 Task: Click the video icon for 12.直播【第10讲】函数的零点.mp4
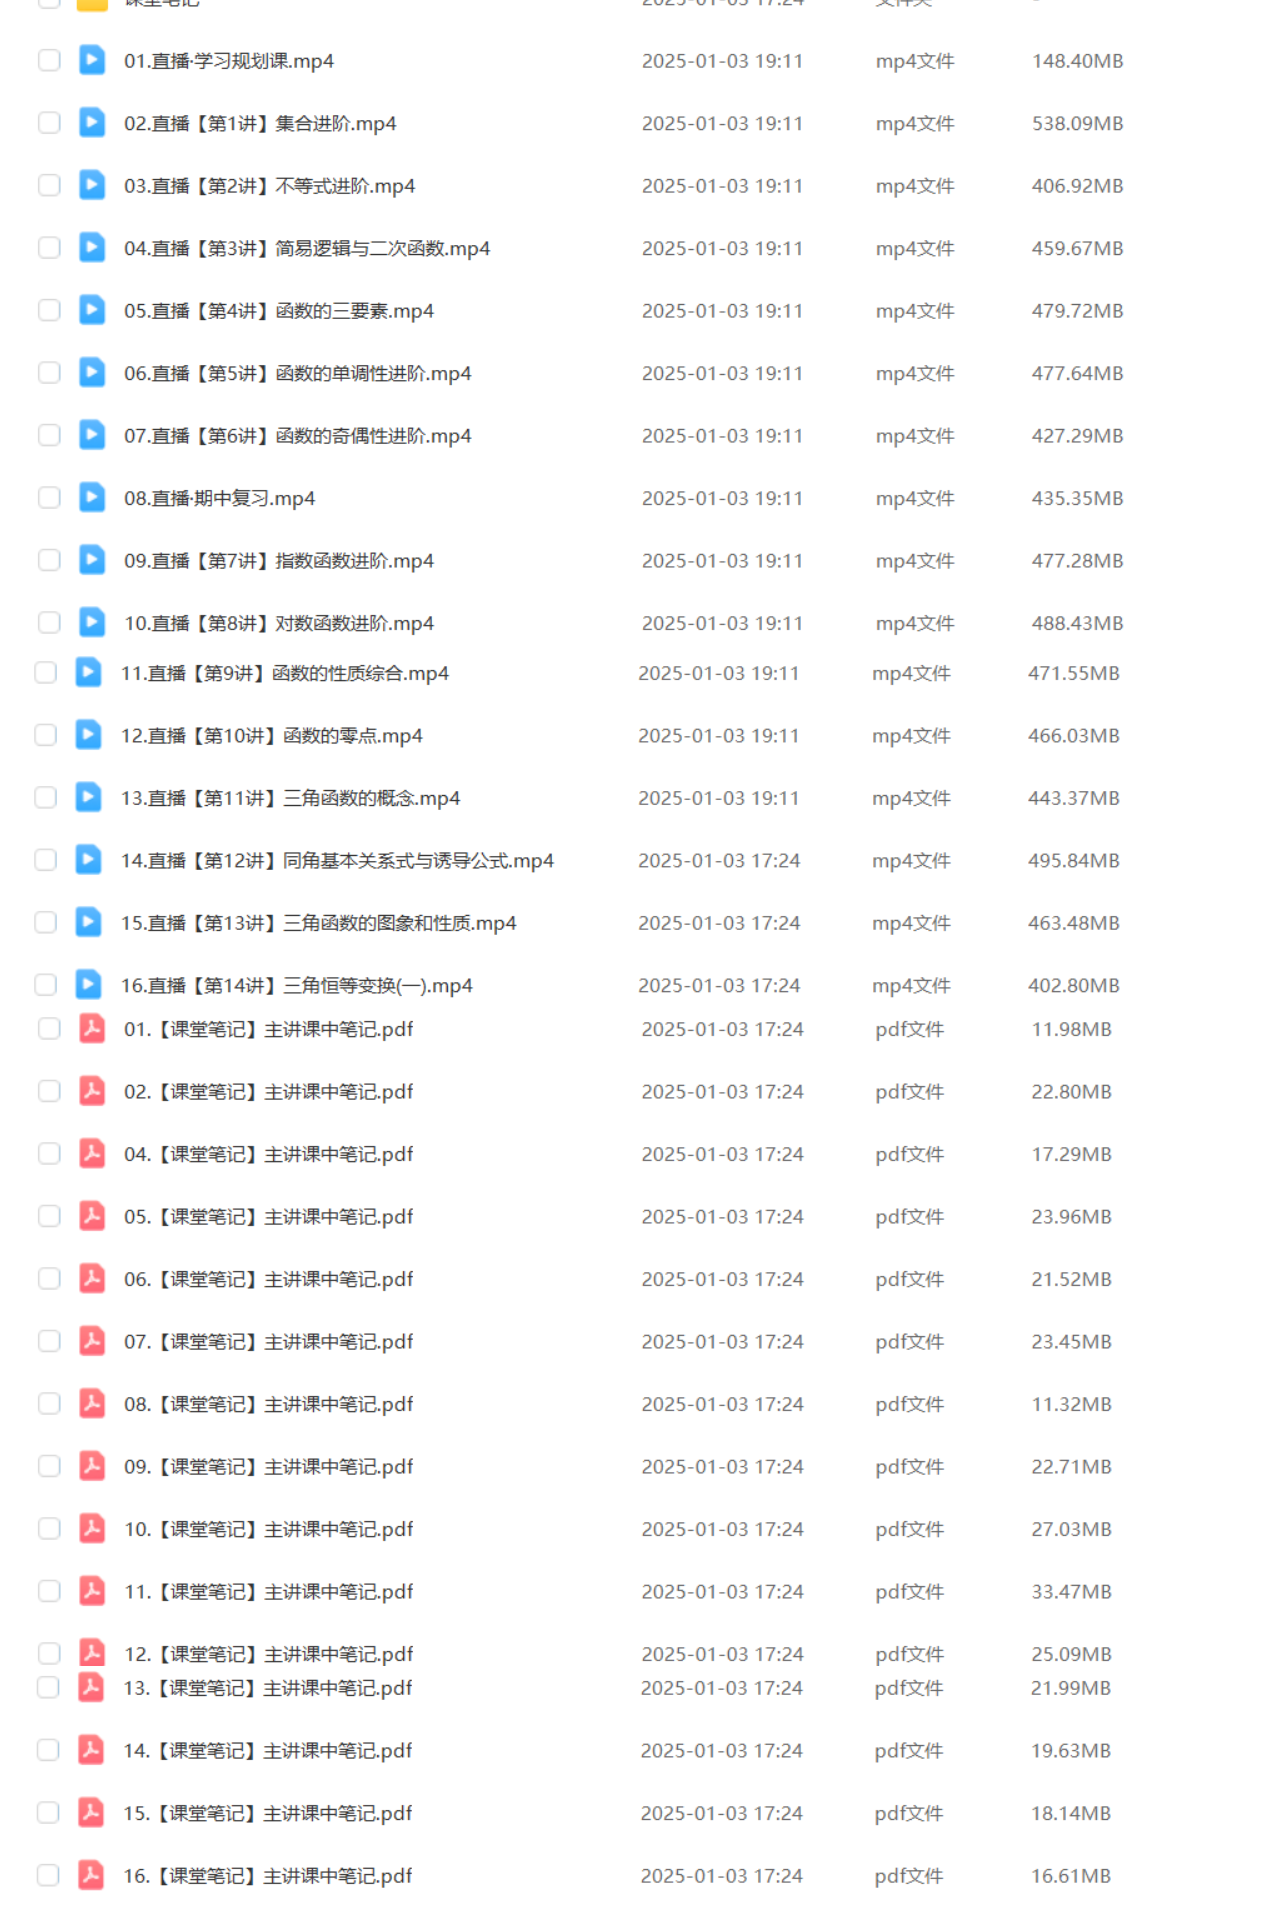(x=88, y=735)
